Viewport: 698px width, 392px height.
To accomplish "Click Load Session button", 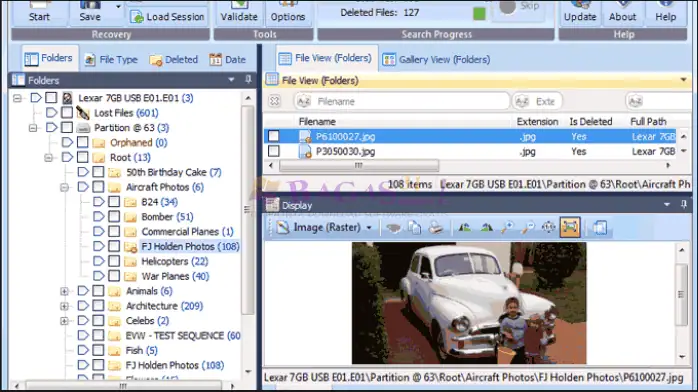I will point(167,17).
